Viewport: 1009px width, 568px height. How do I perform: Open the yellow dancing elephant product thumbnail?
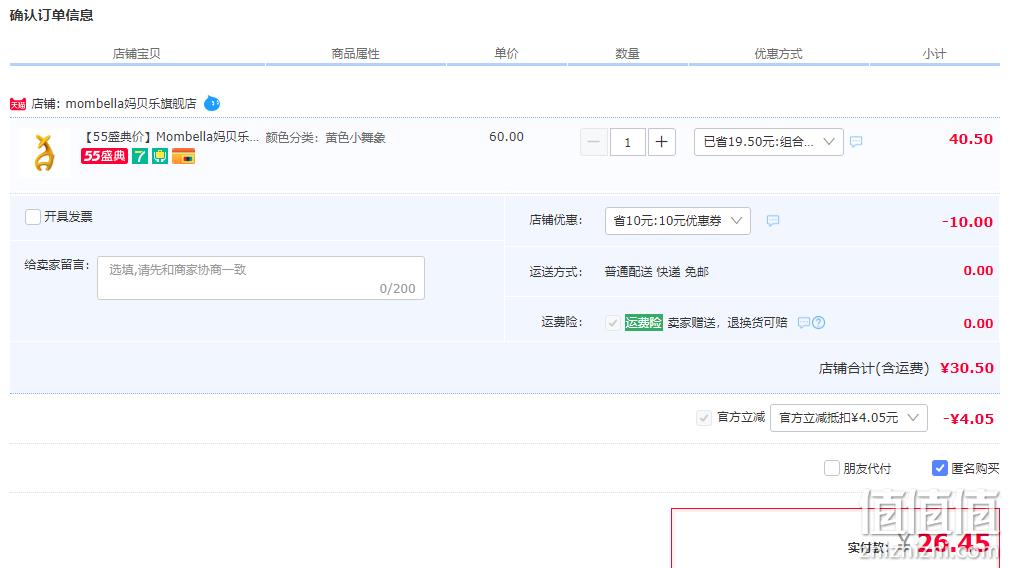pos(44,153)
